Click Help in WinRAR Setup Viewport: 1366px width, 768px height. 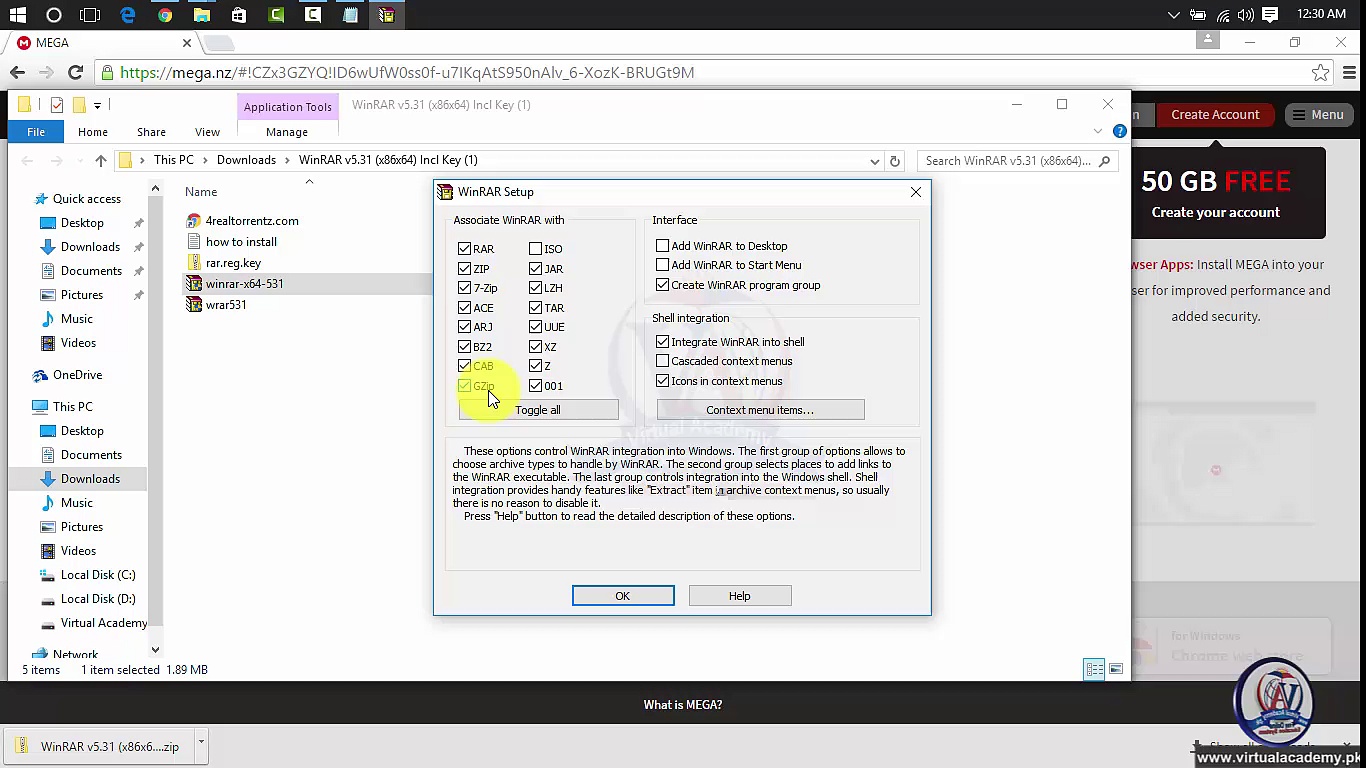pos(740,596)
